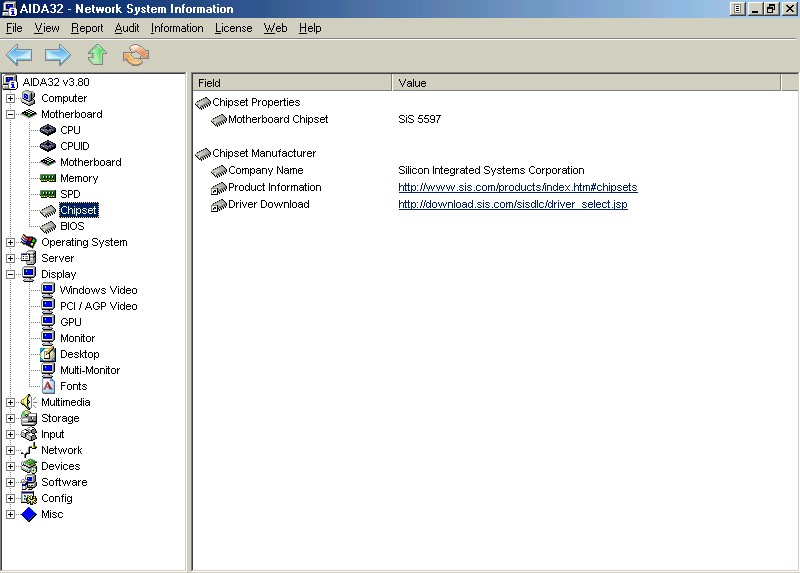Click the SiS 5597 value
Viewport: 800px width, 573px height.
[x=419, y=119]
